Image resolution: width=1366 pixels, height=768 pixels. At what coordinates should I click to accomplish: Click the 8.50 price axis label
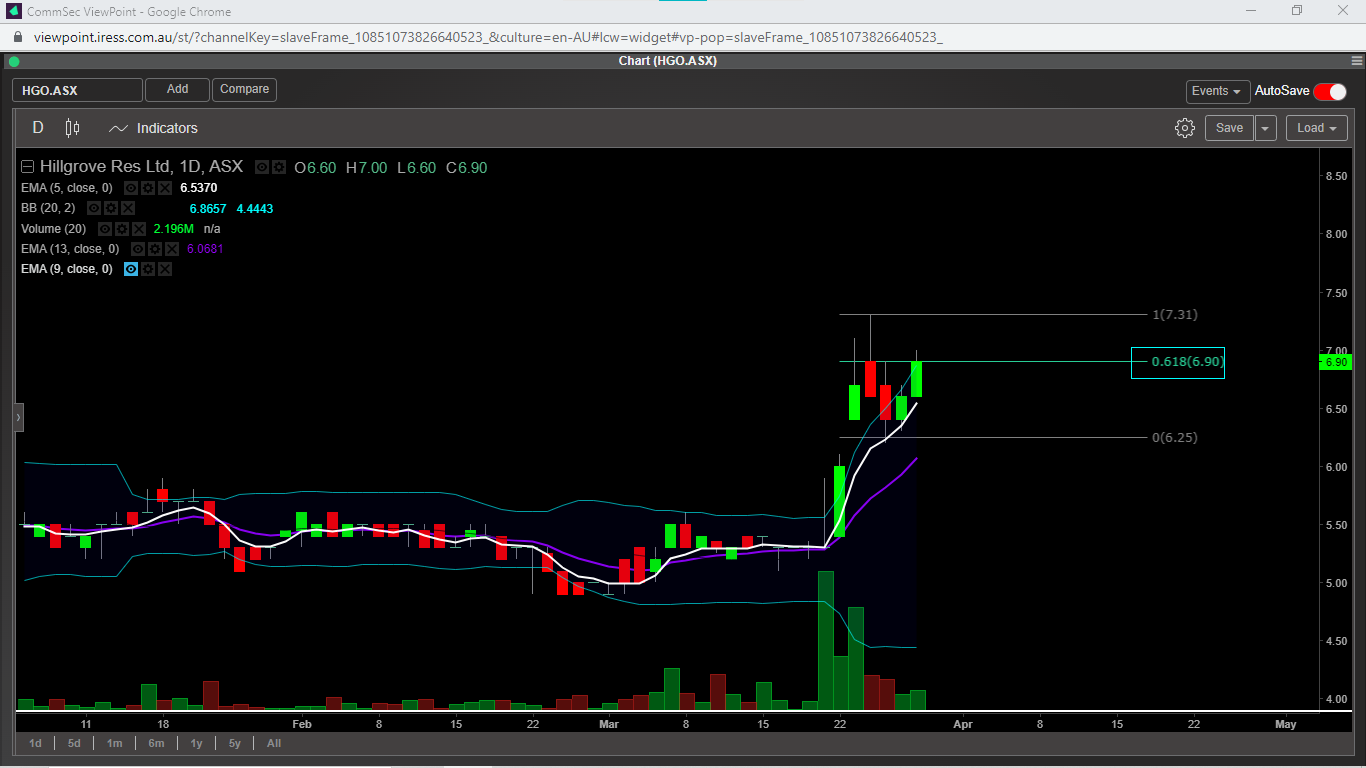click(1336, 177)
